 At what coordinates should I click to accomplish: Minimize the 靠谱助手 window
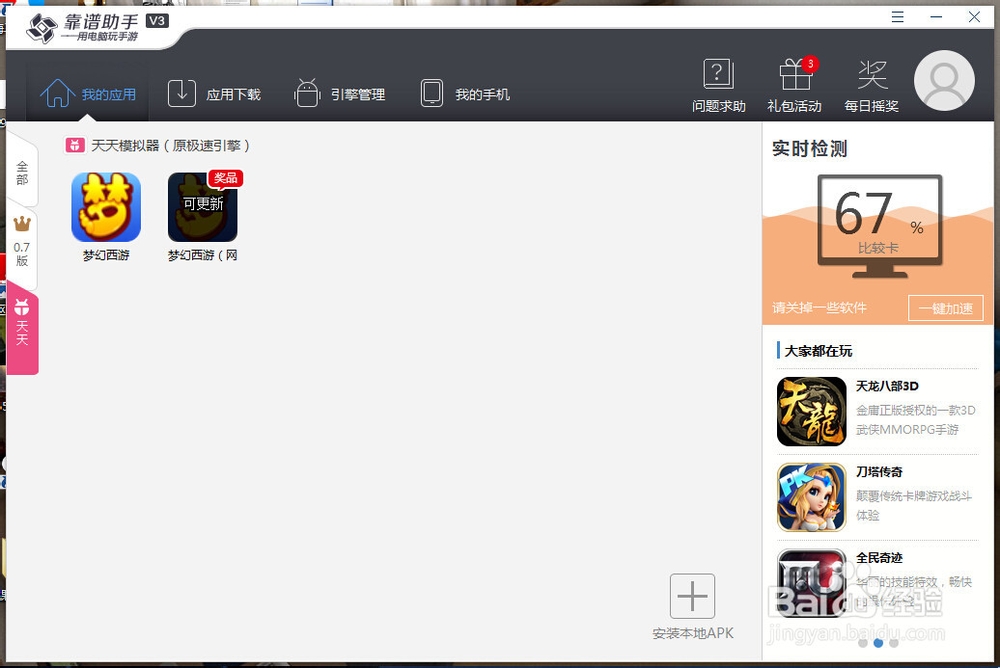[x=936, y=17]
